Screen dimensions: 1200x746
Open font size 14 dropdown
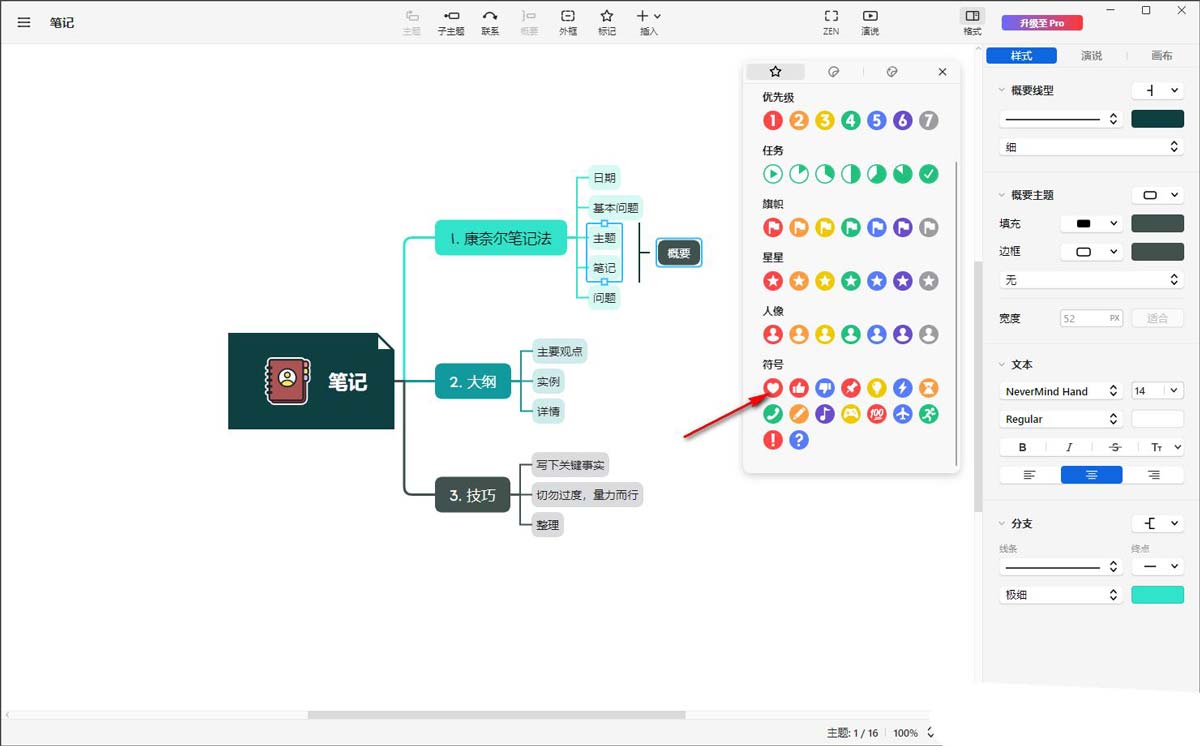[1158, 391]
